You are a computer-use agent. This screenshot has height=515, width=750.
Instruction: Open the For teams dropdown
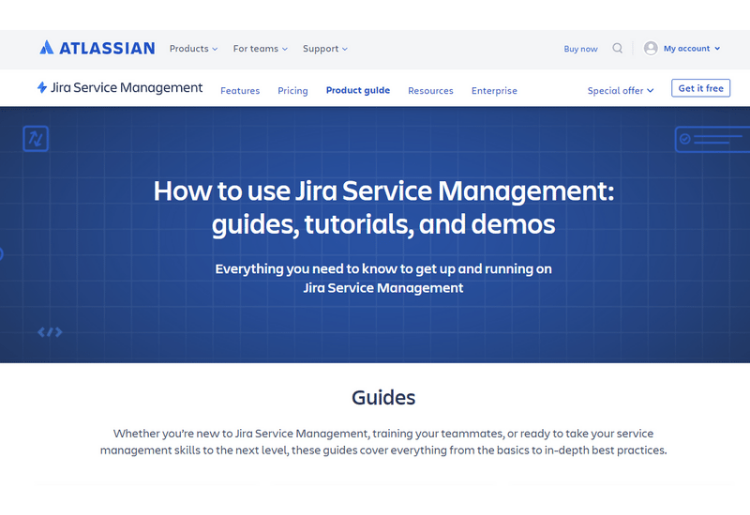click(x=260, y=49)
